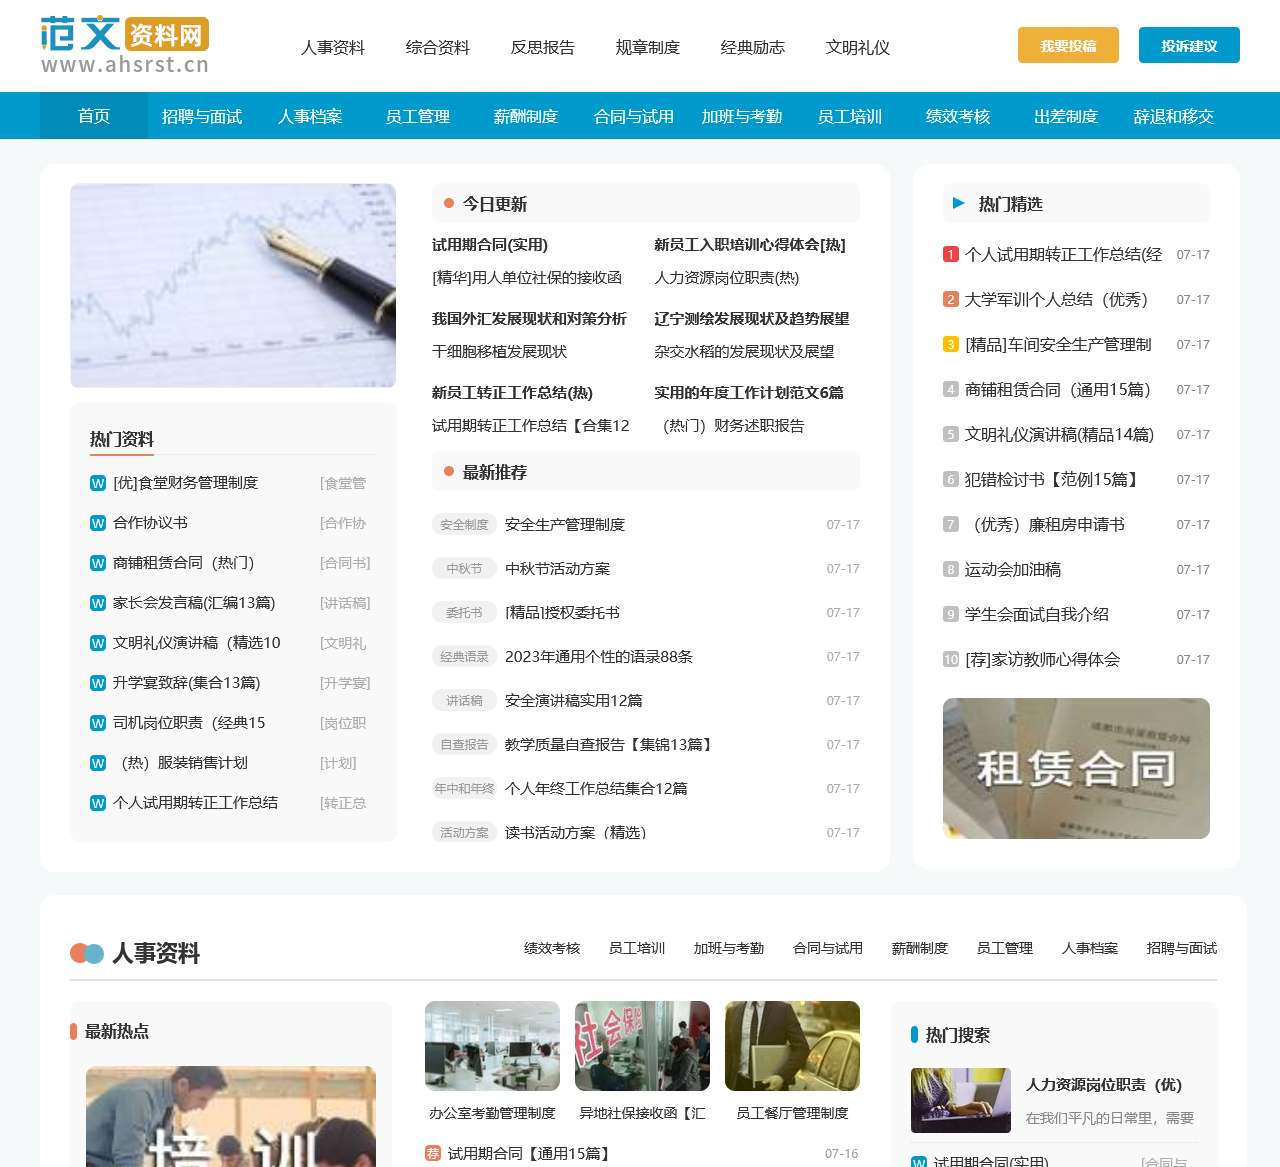The width and height of the screenshot is (1280, 1167).
Task: Click the W icon beside 合作协议书
Action: [x=98, y=523]
